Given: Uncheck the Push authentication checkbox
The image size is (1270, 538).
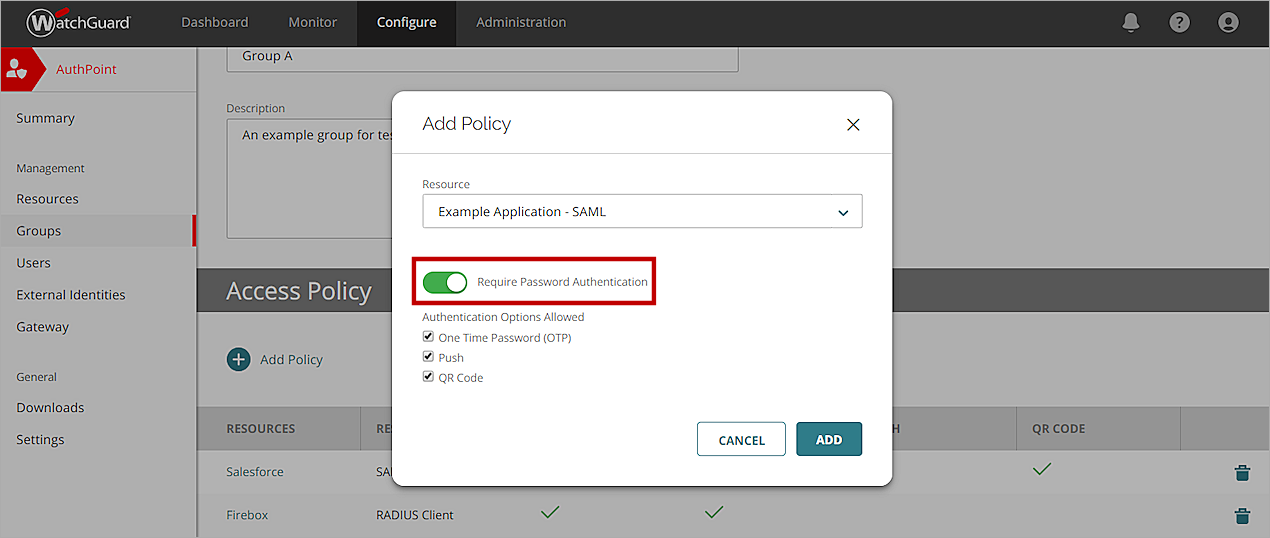Looking at the screenshot, I should coord(429,357).
